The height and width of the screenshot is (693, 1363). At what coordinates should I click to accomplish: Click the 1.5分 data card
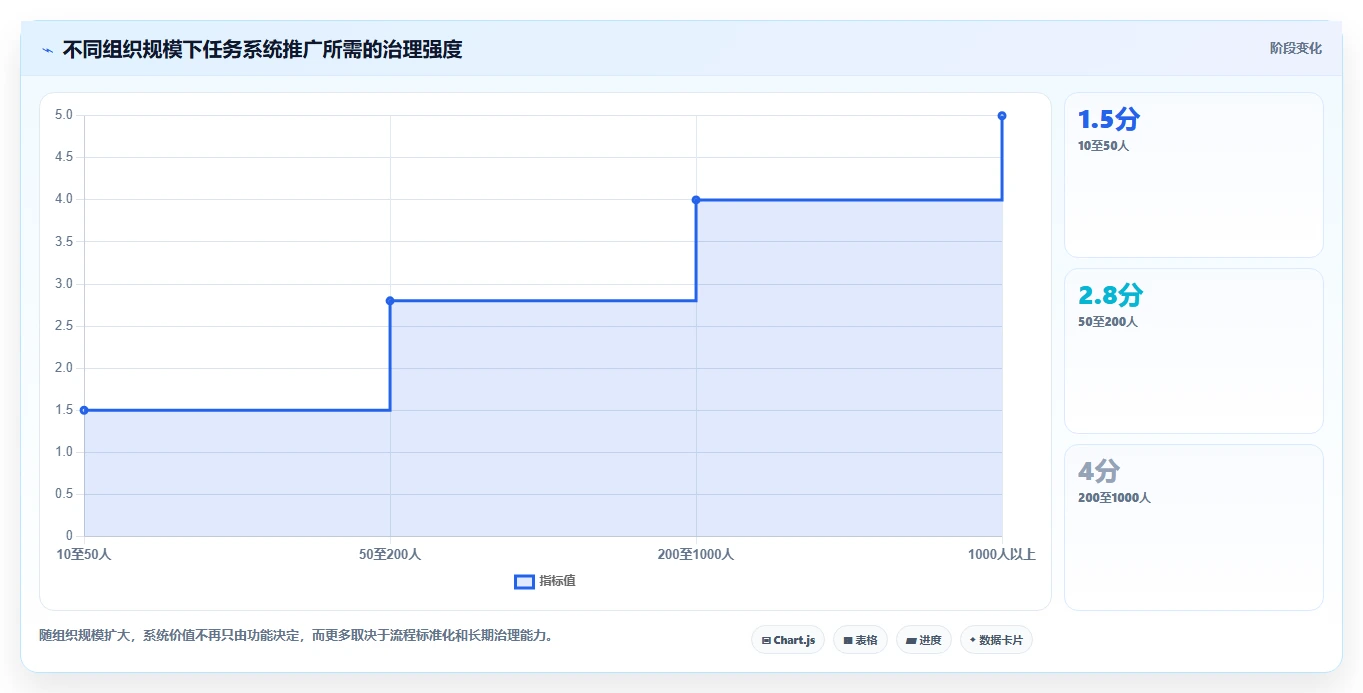[1194, 175]
